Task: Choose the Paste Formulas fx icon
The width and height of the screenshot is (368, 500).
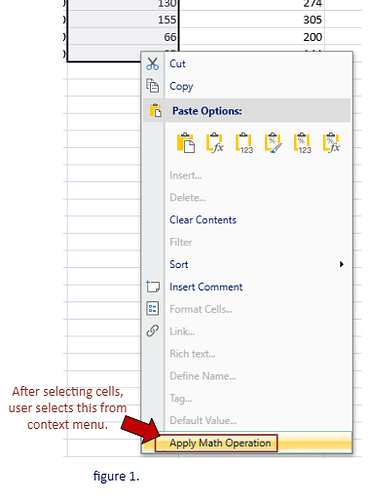Action: coord(215,143)
